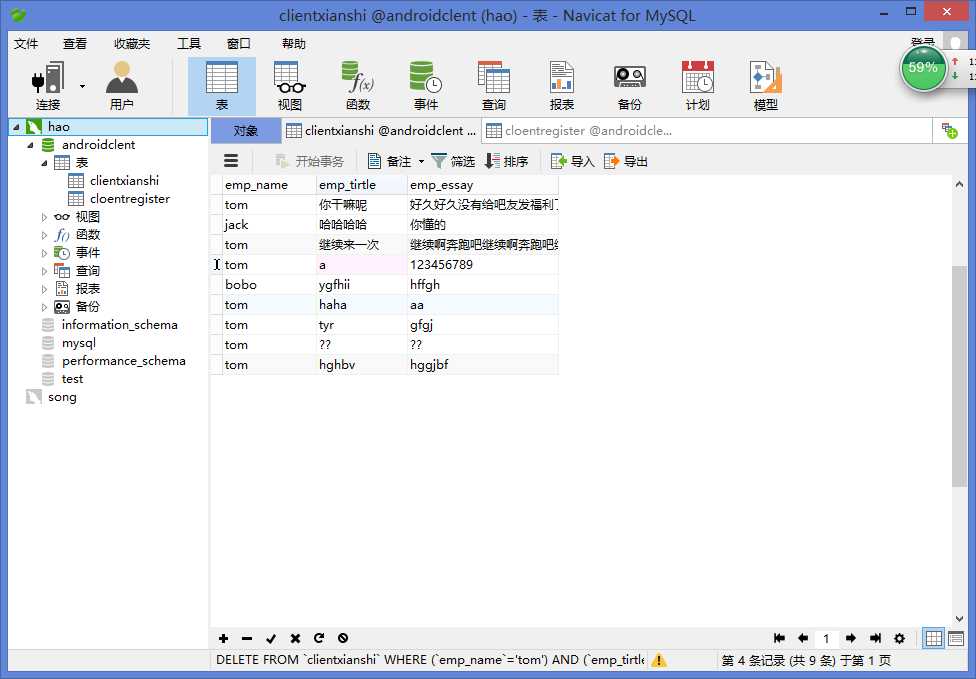Screen dimensions: 976x679
Task: Open the 函数 (Function) toolbar icon
Action: point(358,86)
